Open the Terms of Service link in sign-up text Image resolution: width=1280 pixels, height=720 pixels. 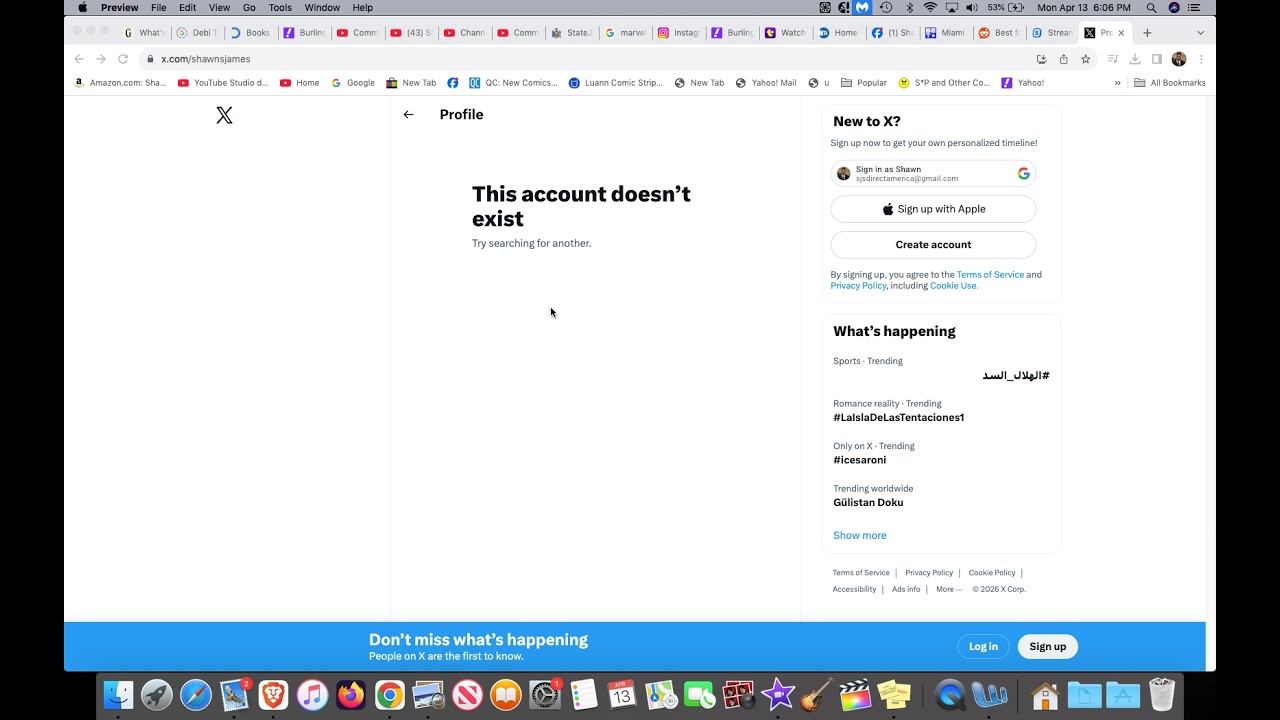[990, 275]
